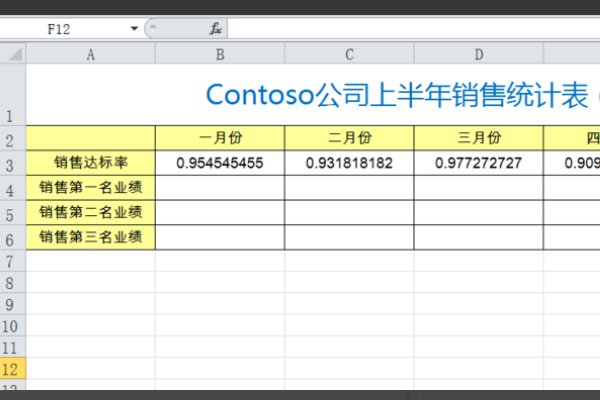Select row 1 header
This screenshot has width=600, height=400.
[13, 95]
